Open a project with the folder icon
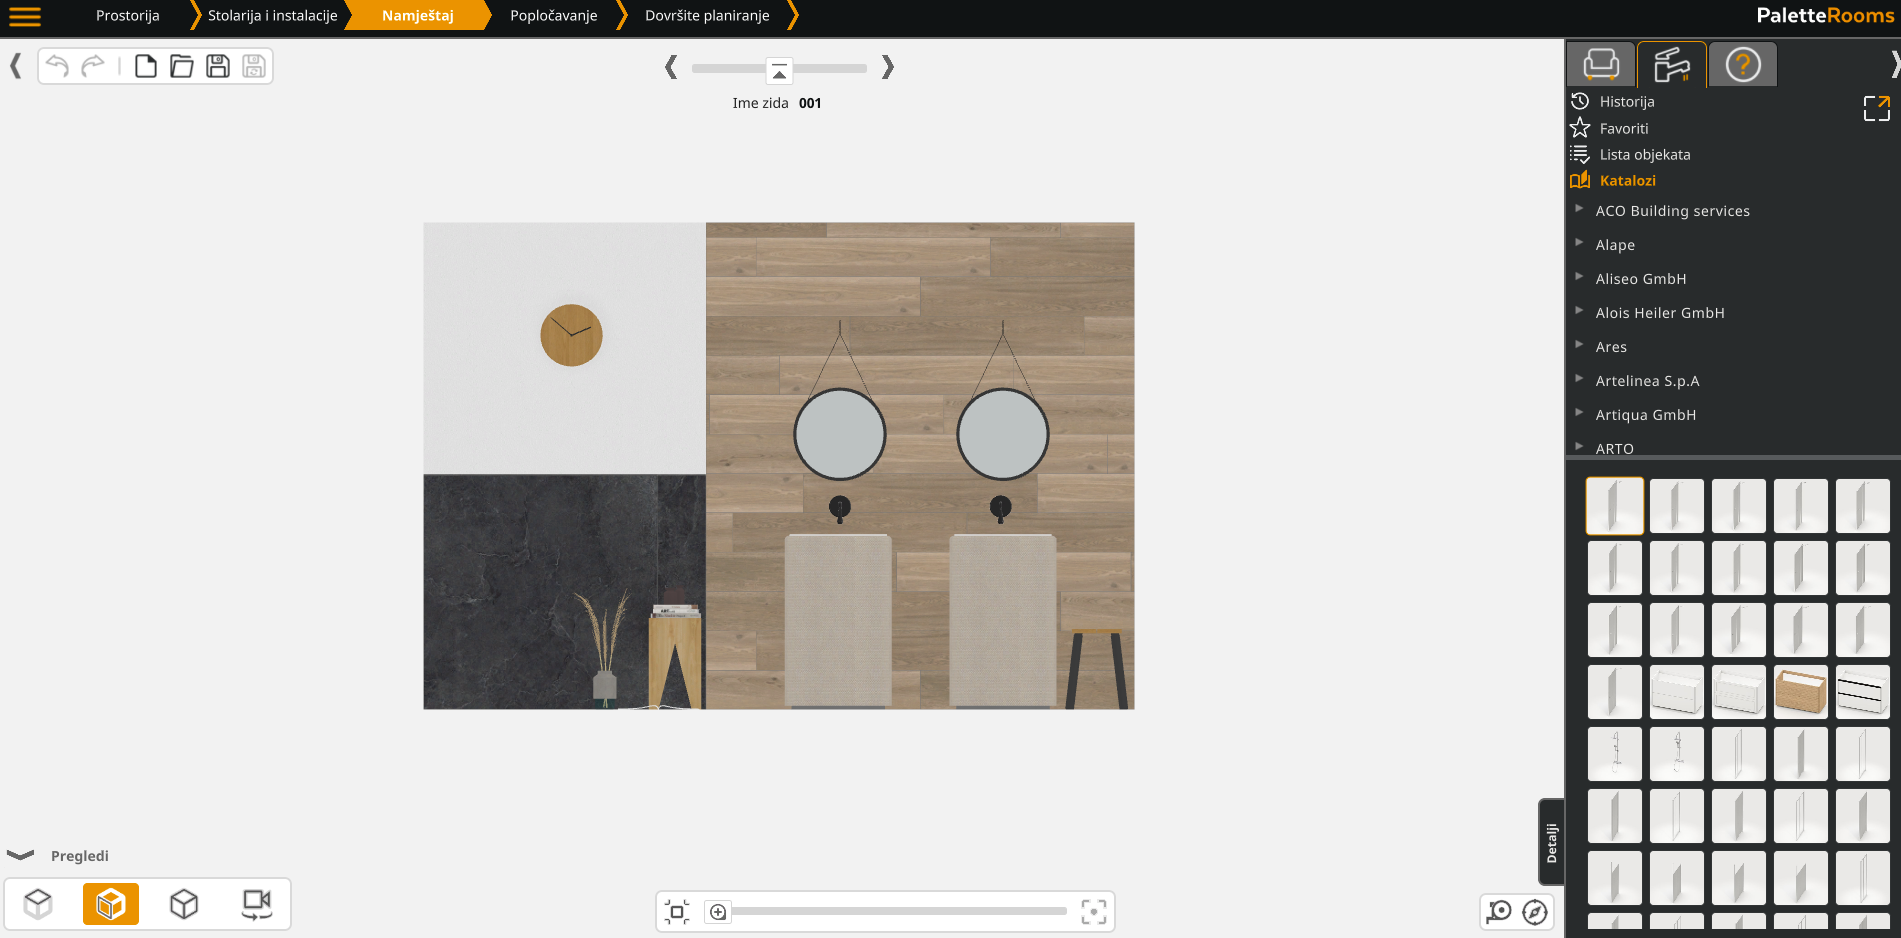 coord(182,67)
